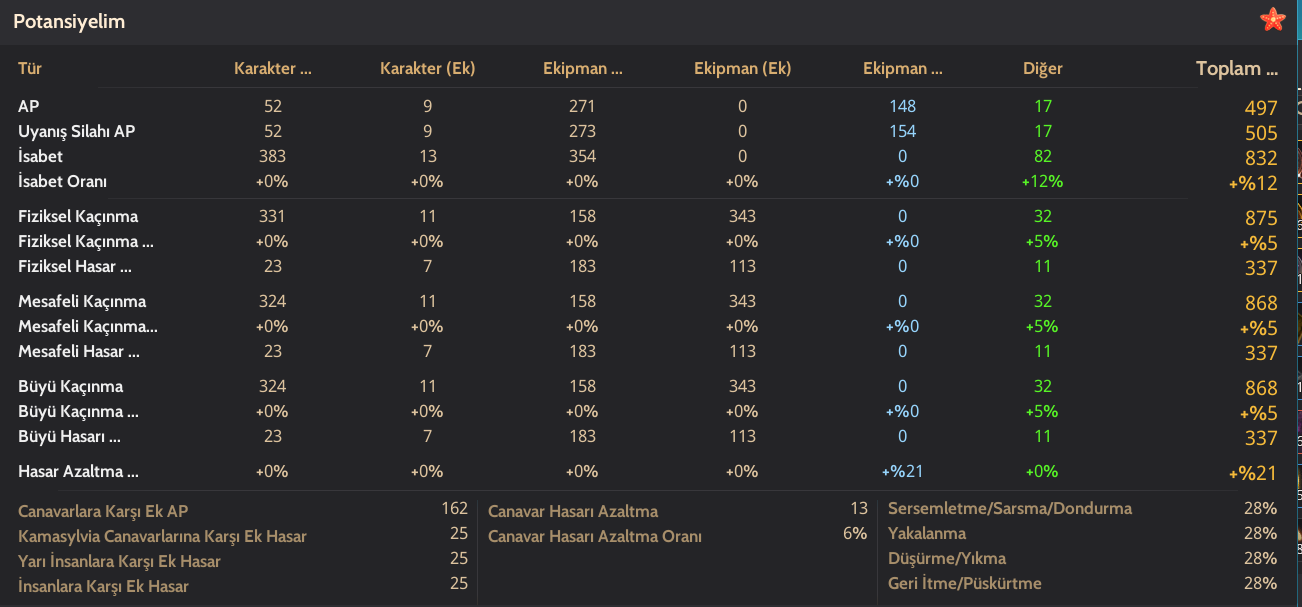
Task: Click the red starfish icon
Action: pyautogui.click(x=1272, y=19)
